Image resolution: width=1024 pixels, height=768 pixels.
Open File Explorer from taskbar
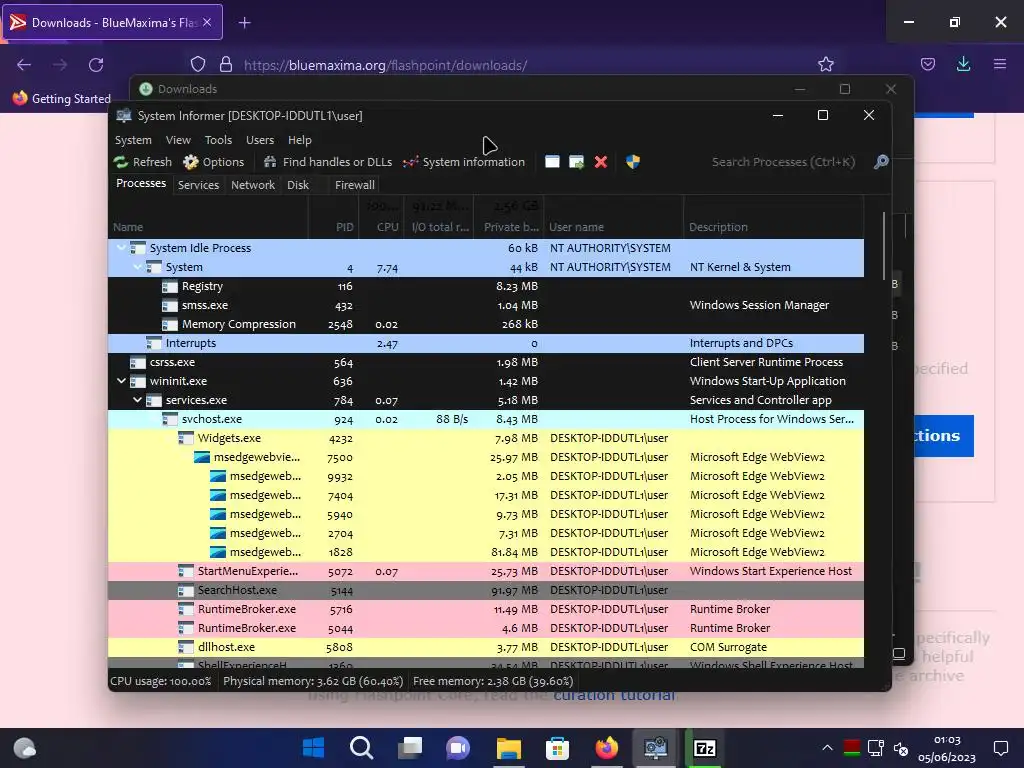pyautogui.click(x=508, y=748)
